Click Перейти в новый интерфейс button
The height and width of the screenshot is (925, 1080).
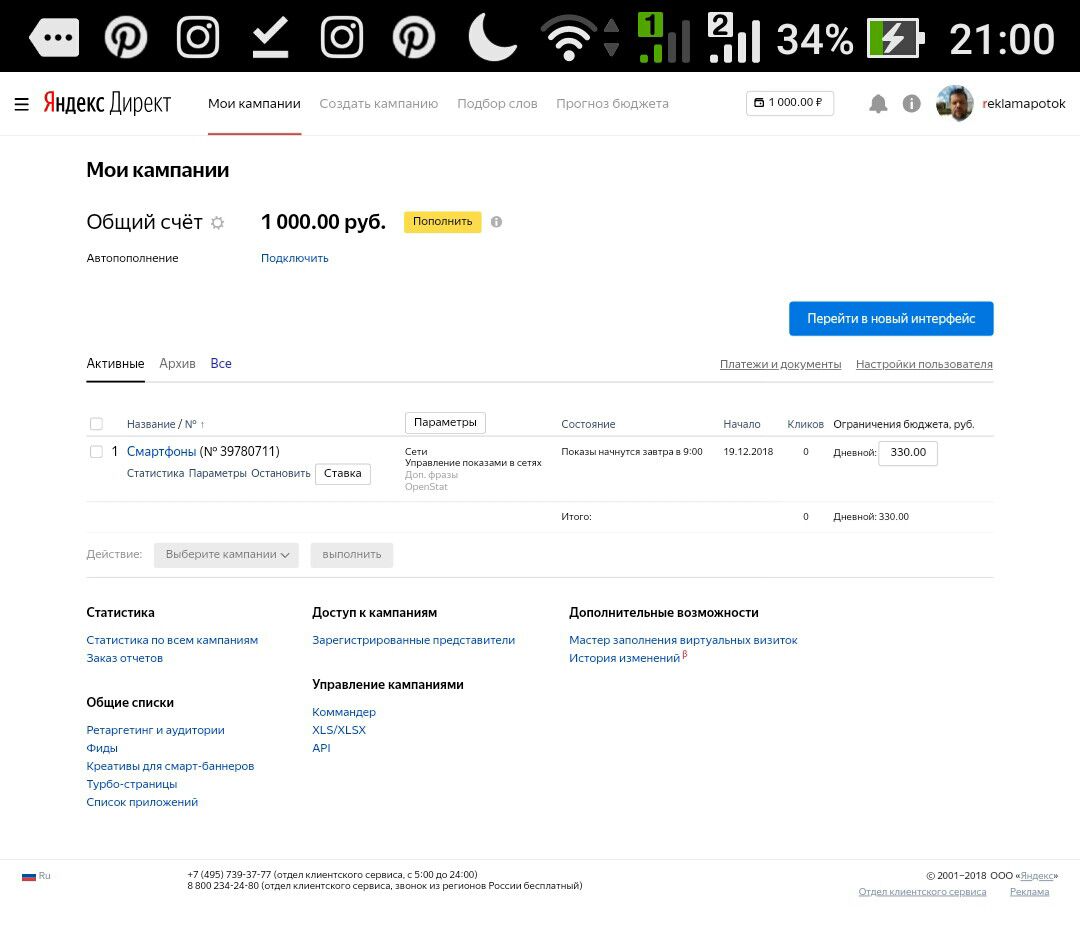click(x=891, y=319)
